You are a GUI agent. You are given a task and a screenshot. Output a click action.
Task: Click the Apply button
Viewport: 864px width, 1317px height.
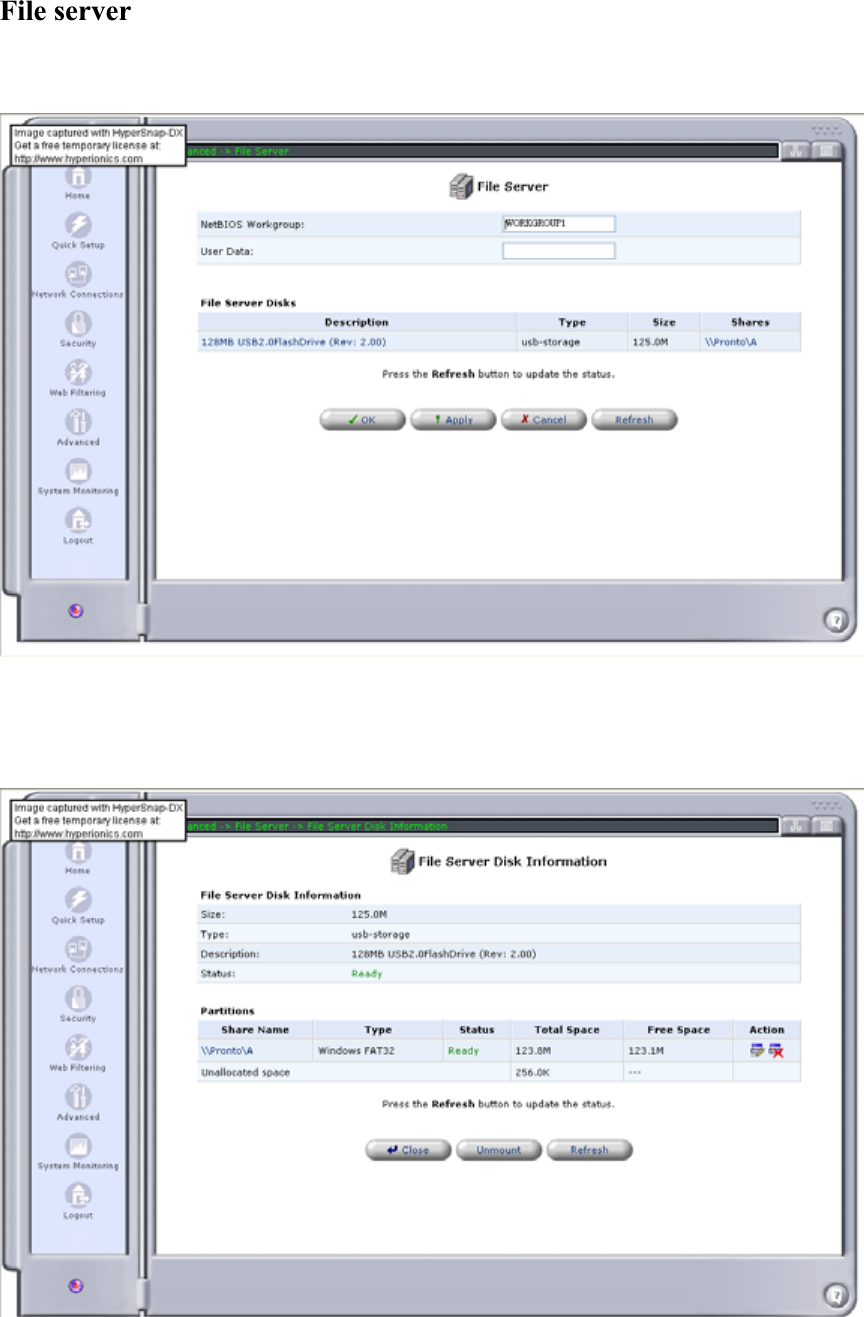[x=453, y=419]
